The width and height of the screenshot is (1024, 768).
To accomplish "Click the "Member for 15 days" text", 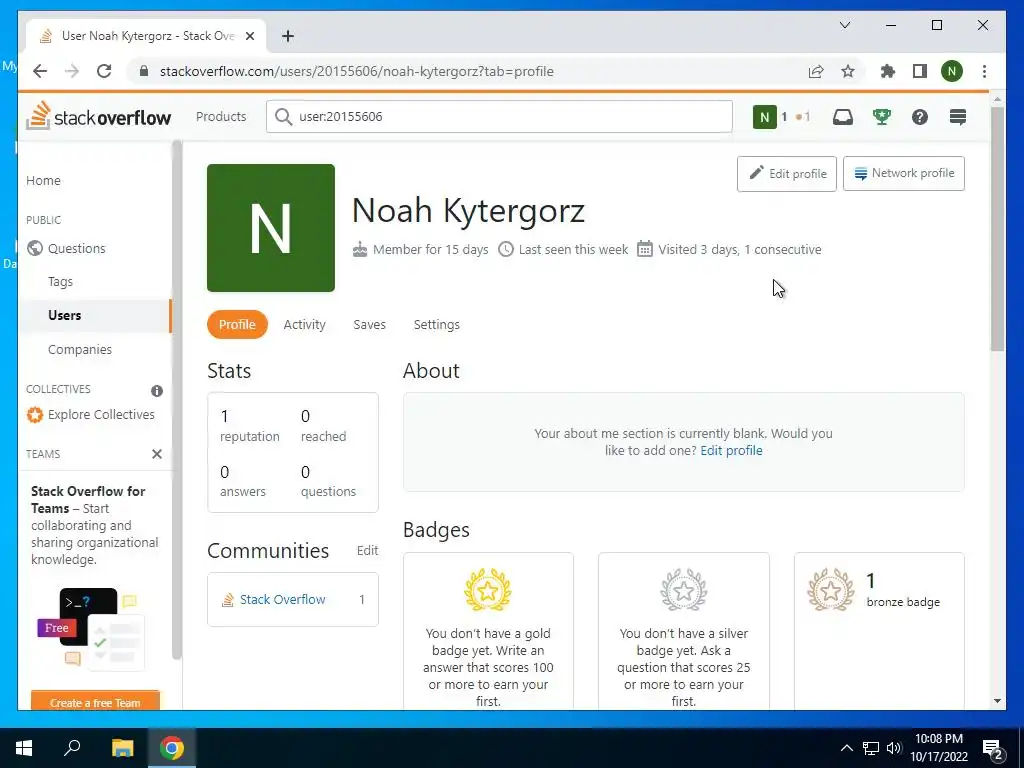I will click(x=430, y=249).
